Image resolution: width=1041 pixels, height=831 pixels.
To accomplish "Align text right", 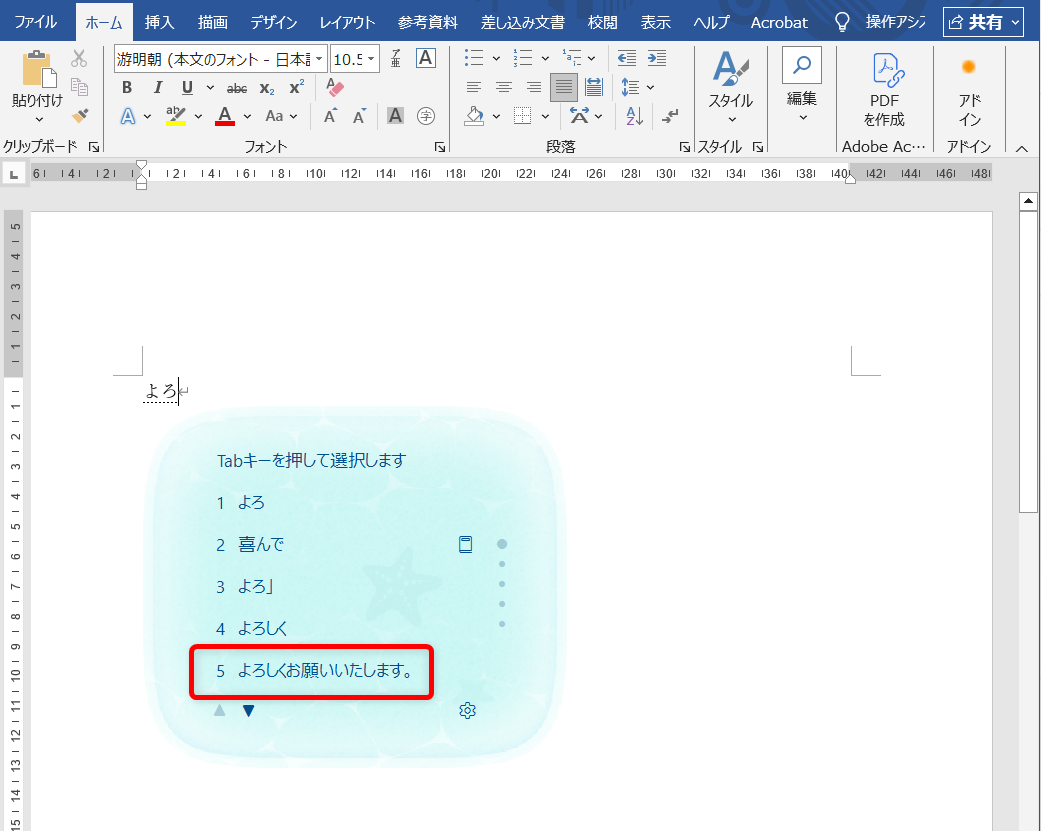I will 534,87.
